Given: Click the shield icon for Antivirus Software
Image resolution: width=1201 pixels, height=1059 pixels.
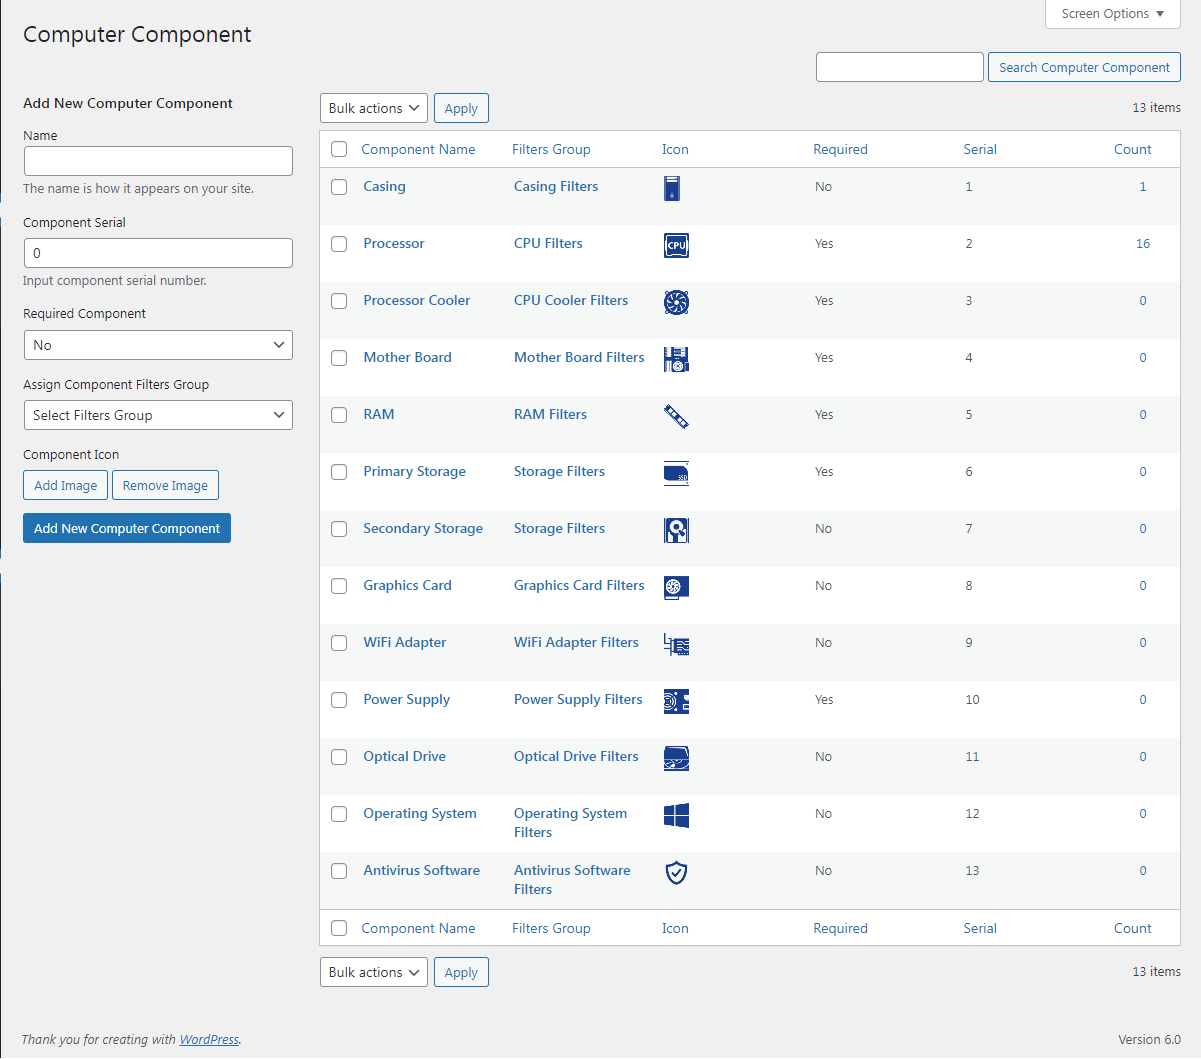Looking at the screenshot, I should tap(676, 872).
